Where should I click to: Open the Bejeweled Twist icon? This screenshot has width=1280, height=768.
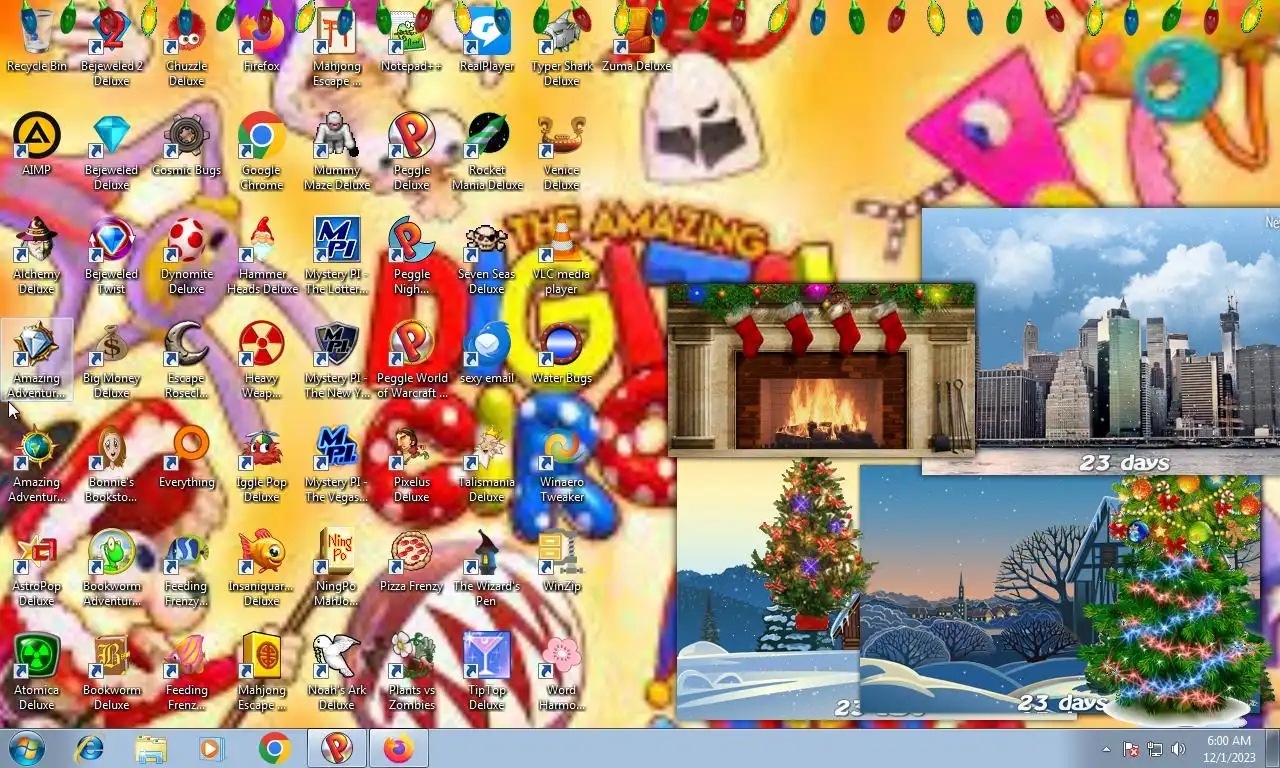[112, 255]
